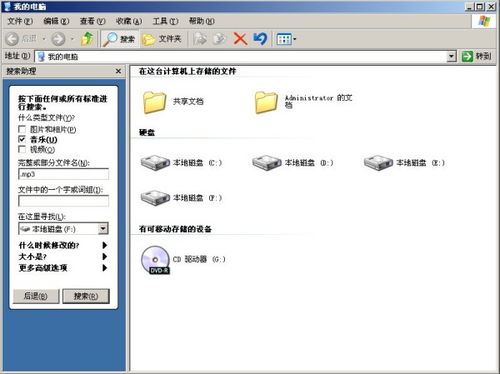The image size is (500, 374).
Task: Select the Administrator 的文档 folder
Action: (303, 102)
